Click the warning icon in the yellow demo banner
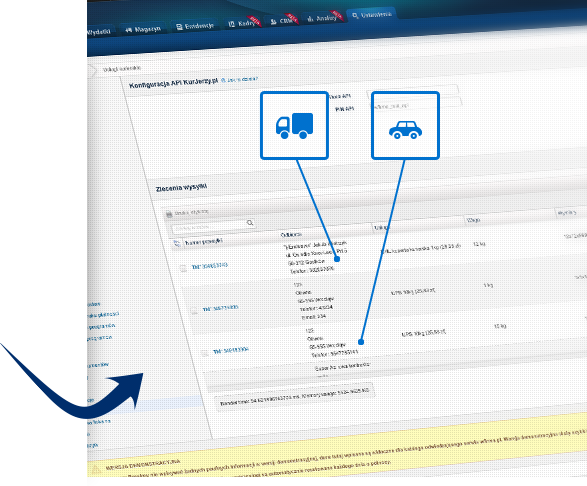Screen dimensions: 587x486 tap(96, 470)
